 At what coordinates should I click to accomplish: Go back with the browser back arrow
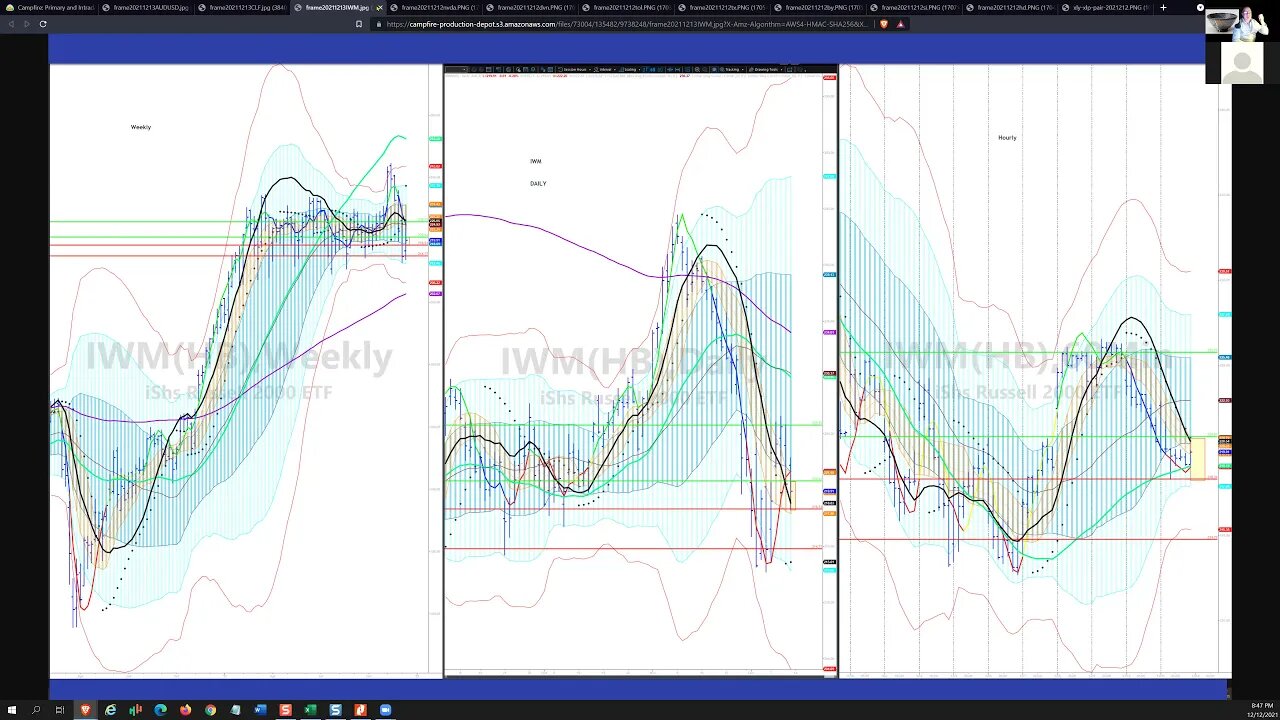(13, 23)
